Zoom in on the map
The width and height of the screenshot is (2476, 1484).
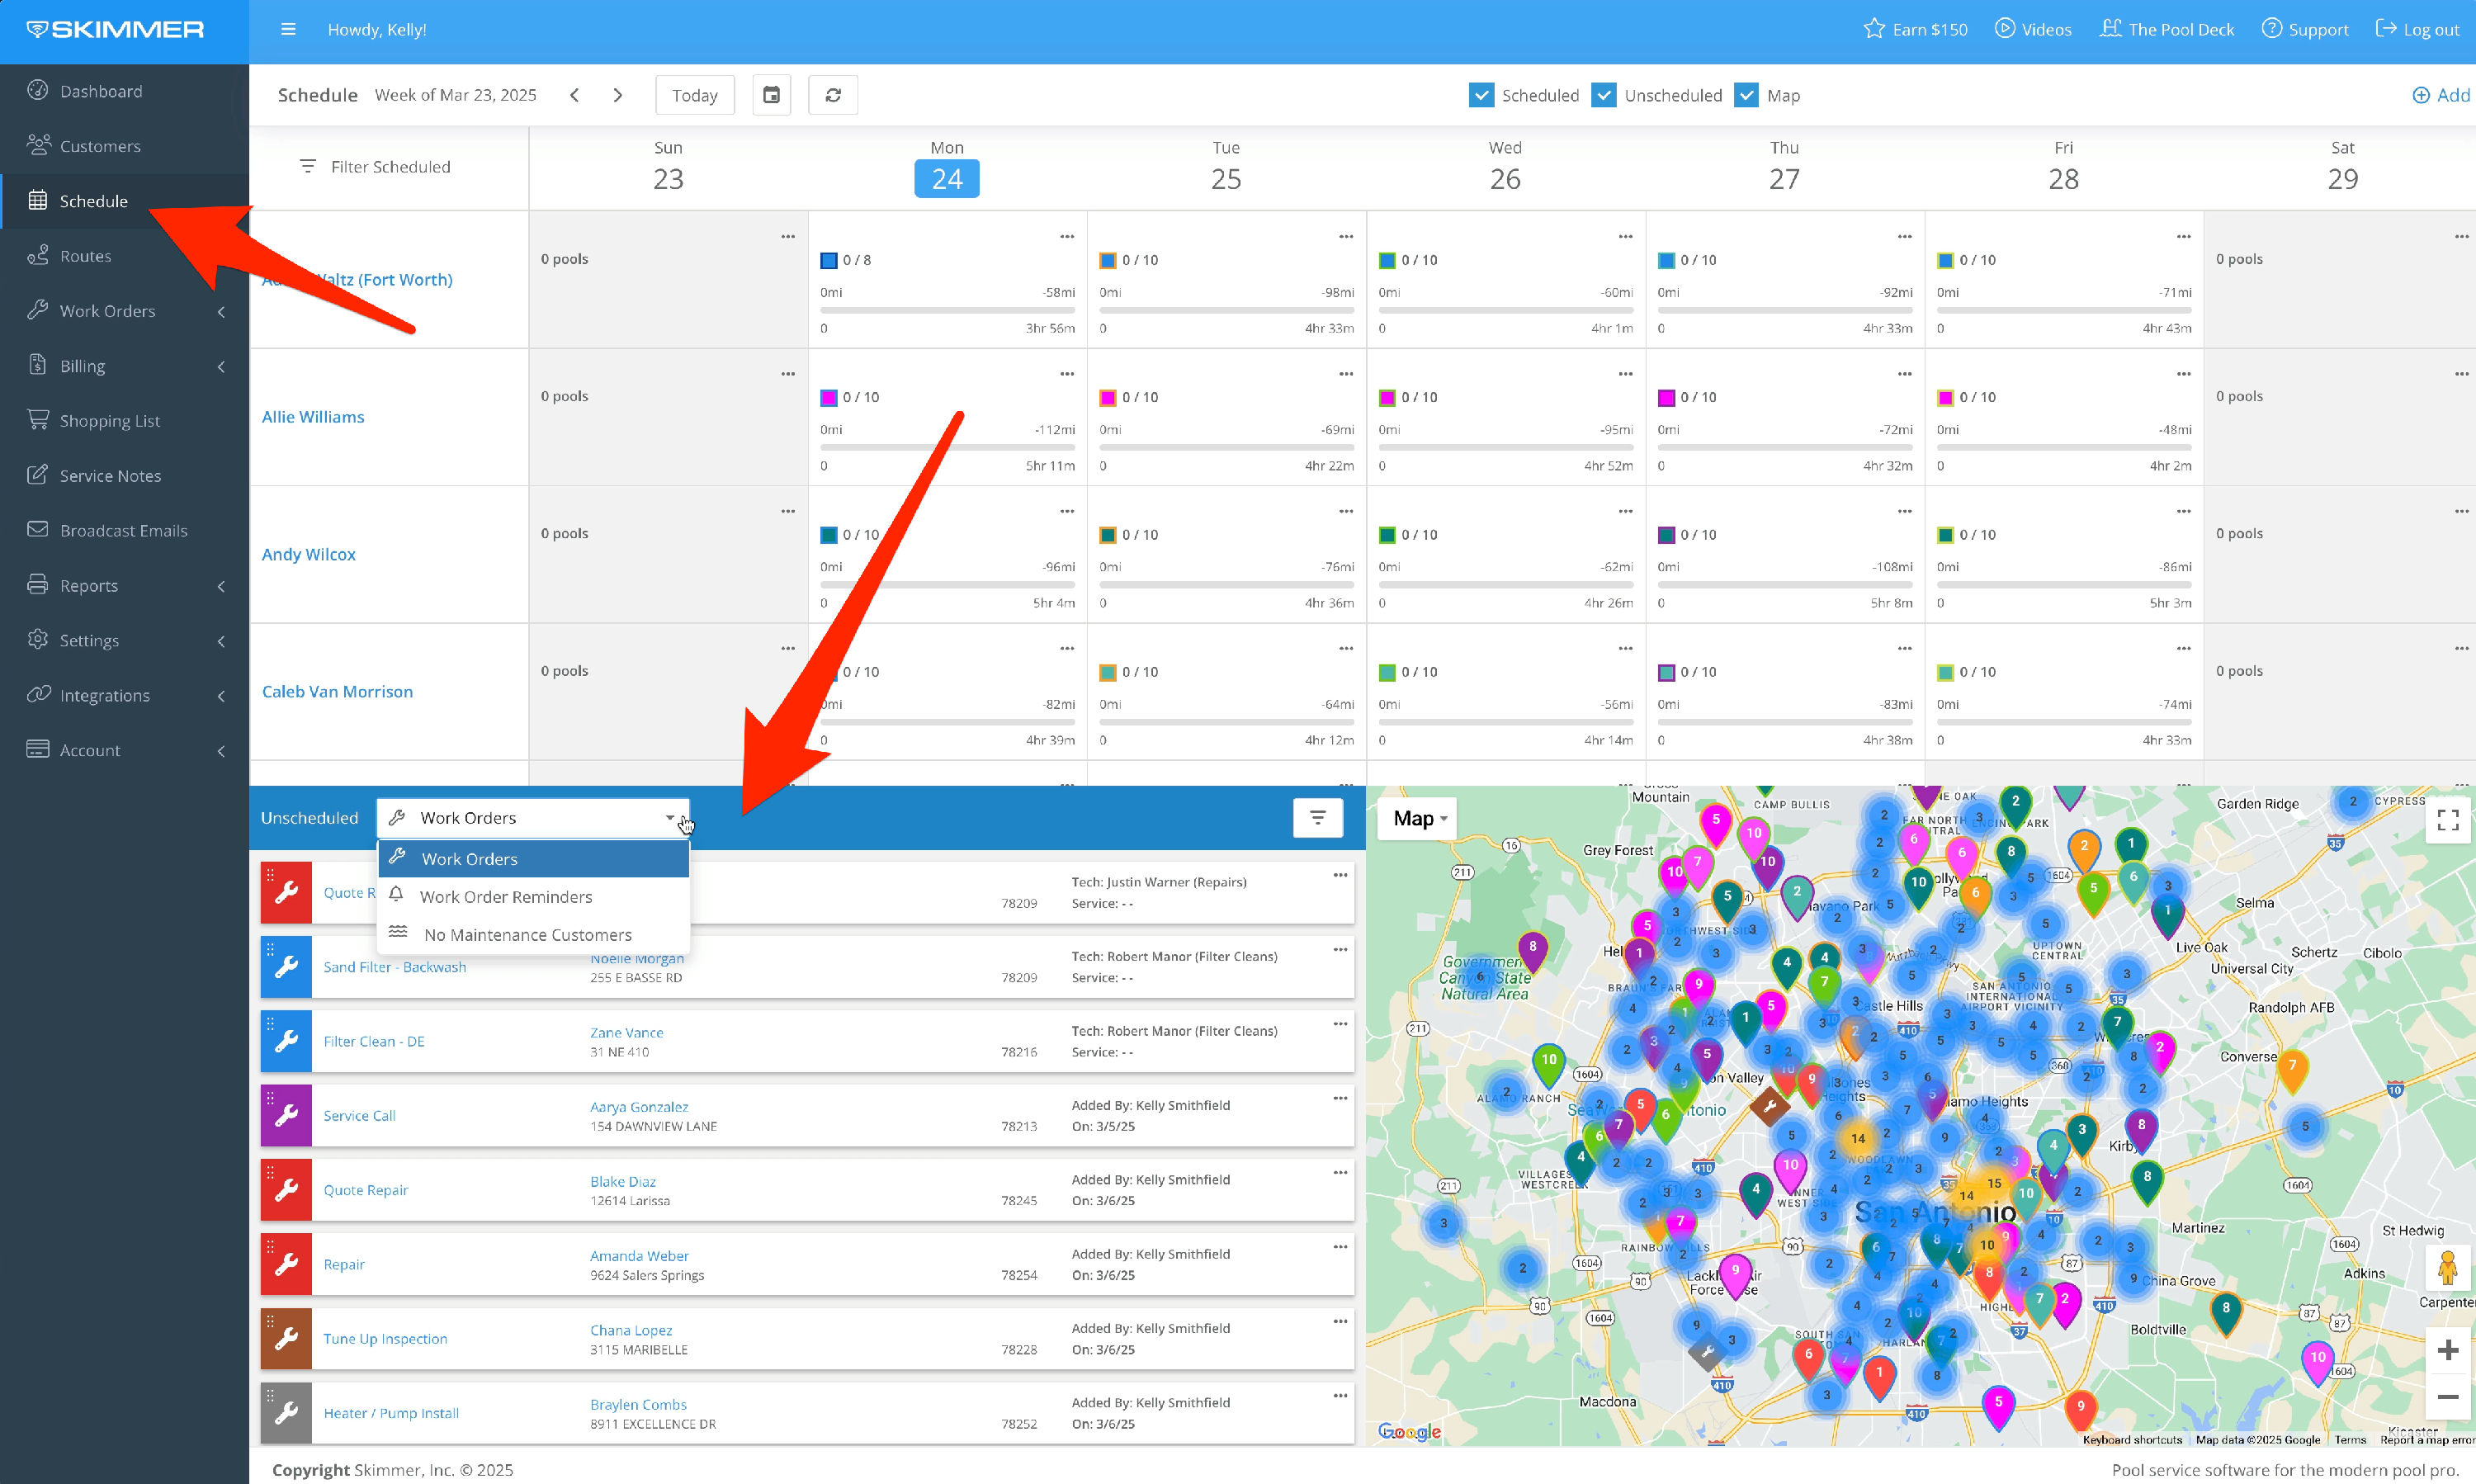[x=2447, y=1350]
